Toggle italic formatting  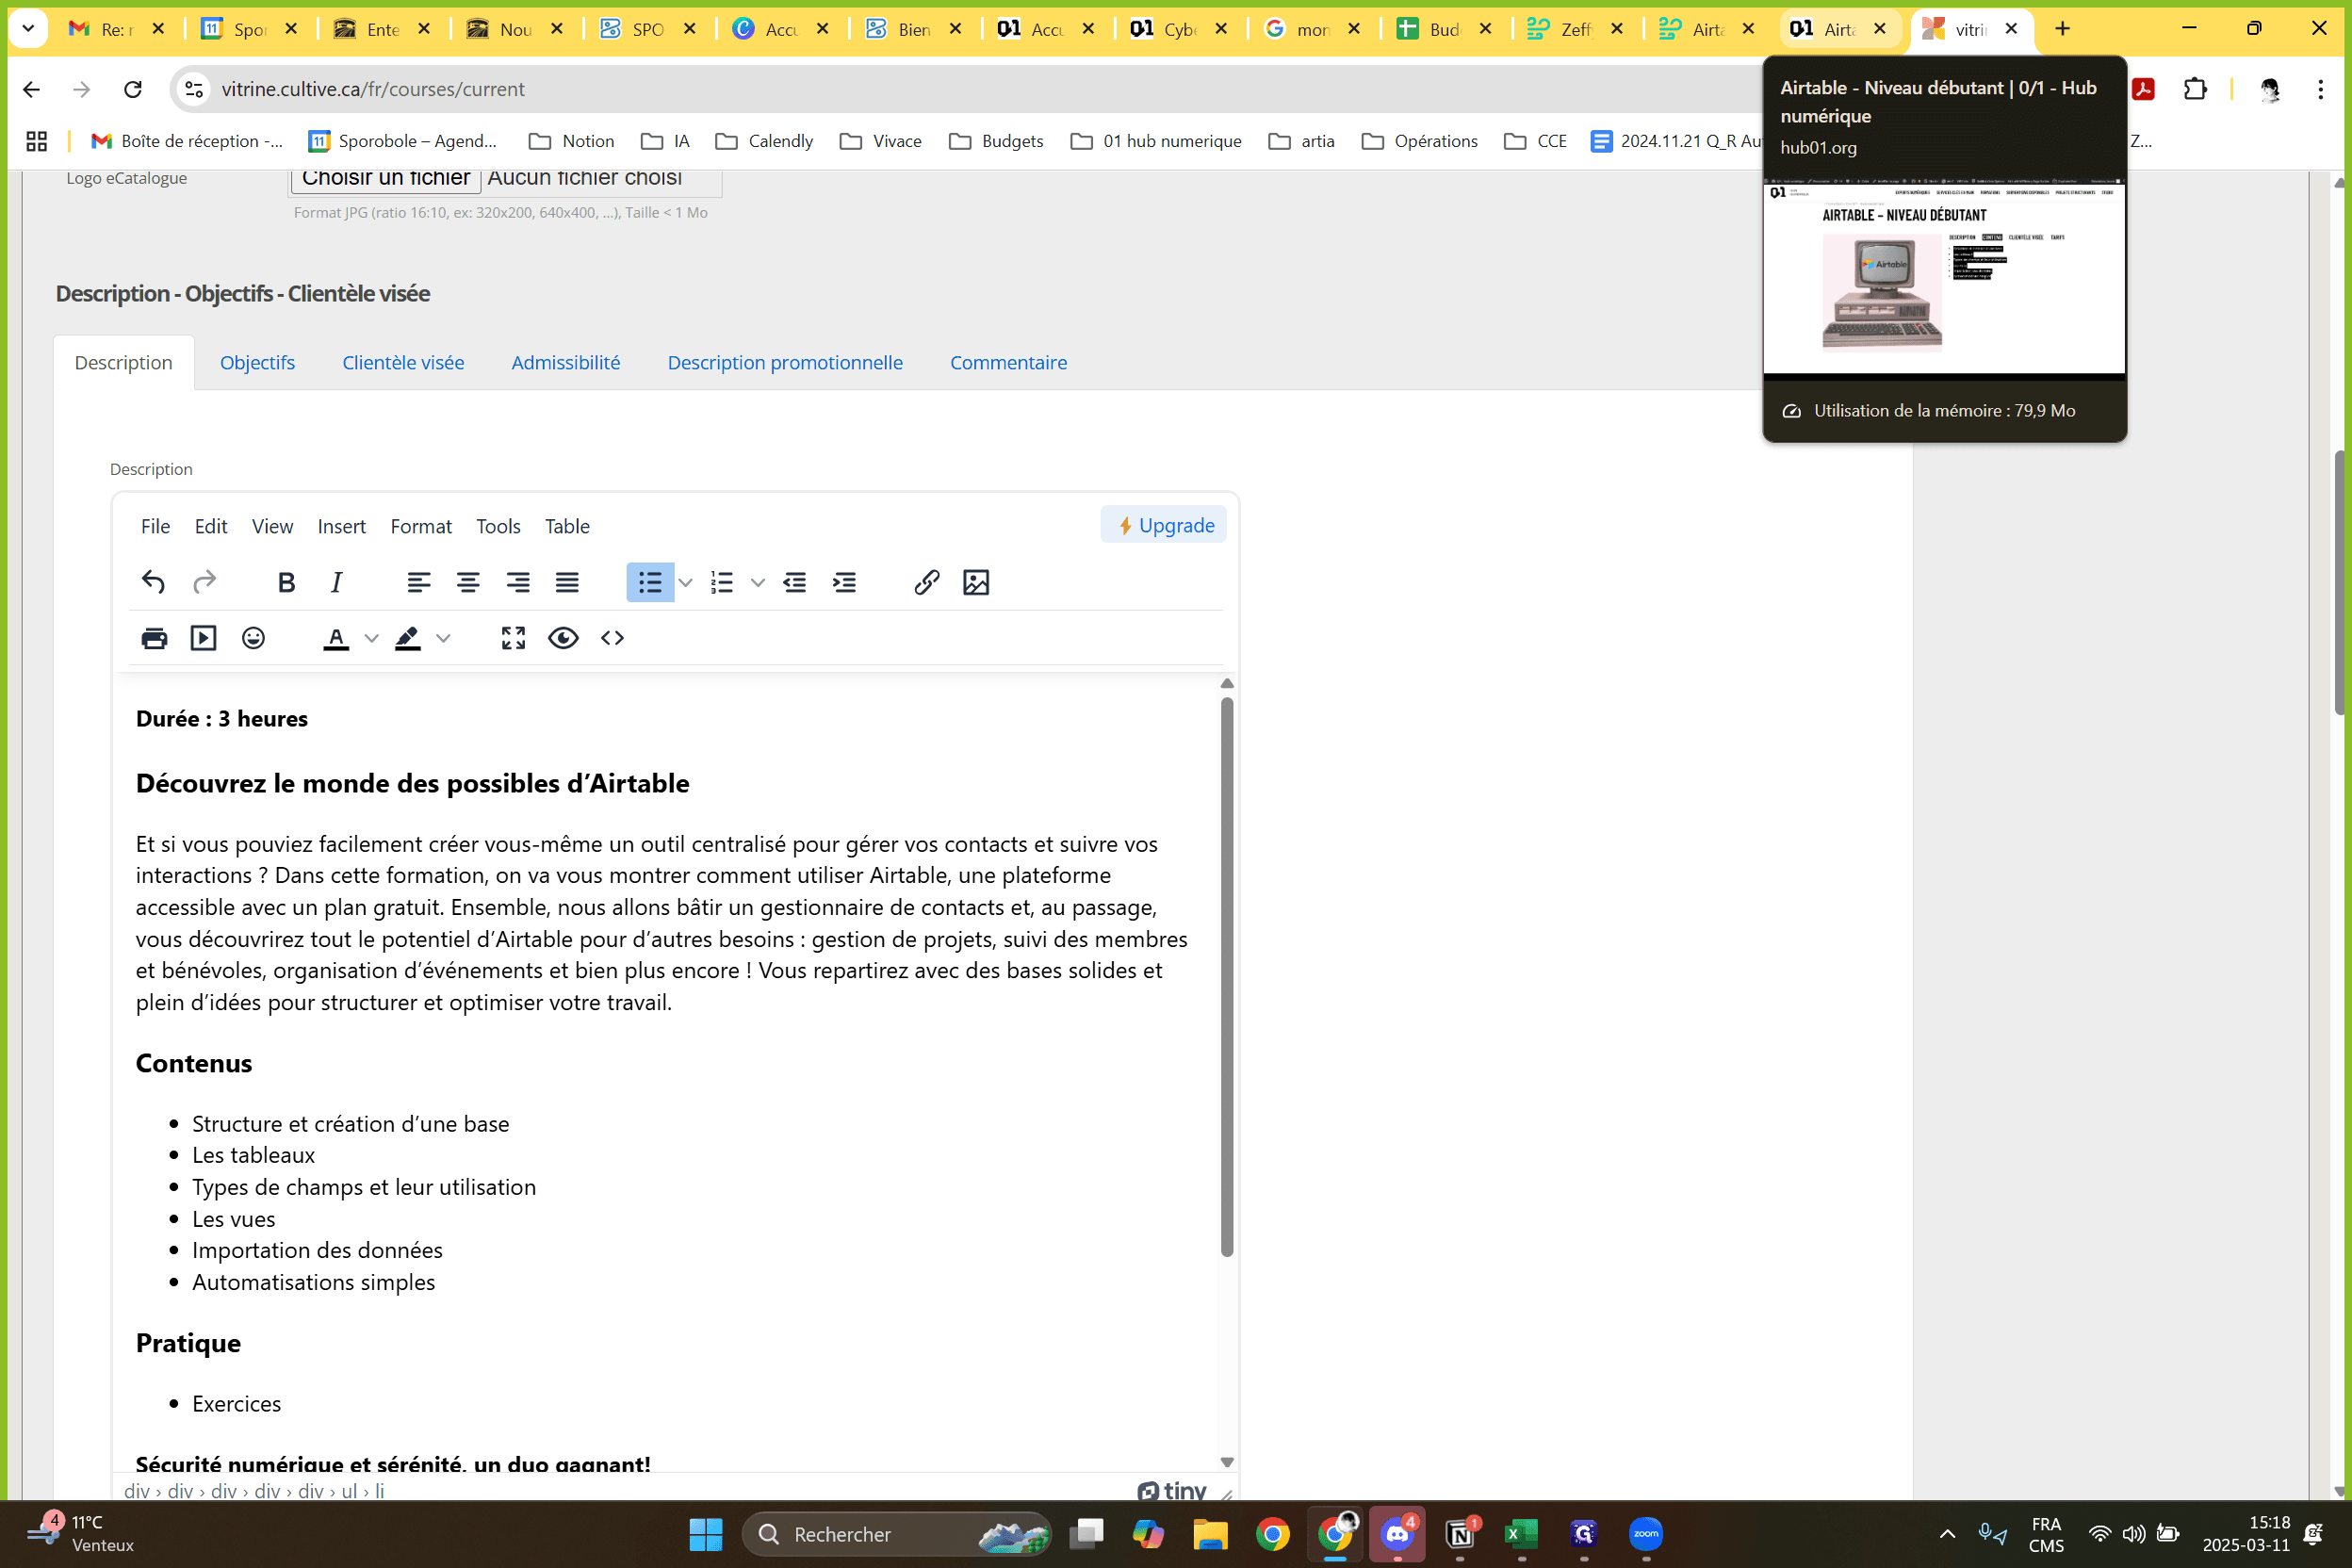click(336, 582)
